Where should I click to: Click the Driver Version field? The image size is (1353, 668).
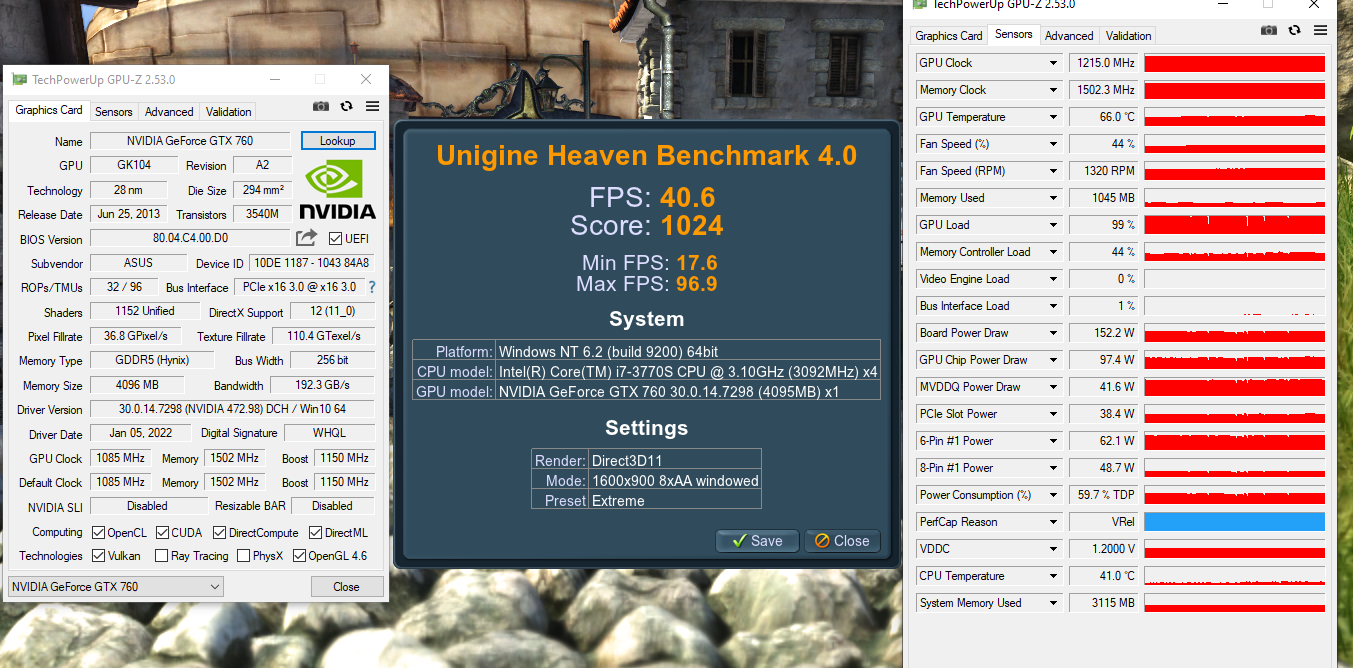233,409
